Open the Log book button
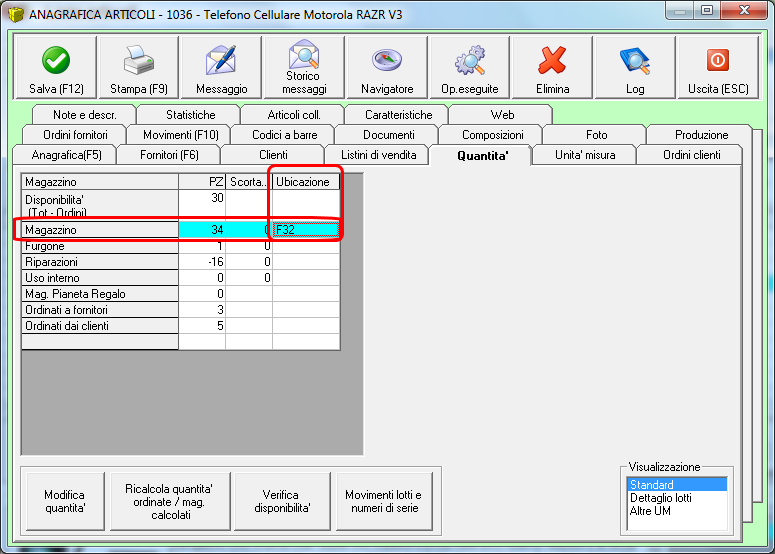This screenshot has width=775, height=554. click(x=635, y=67)
